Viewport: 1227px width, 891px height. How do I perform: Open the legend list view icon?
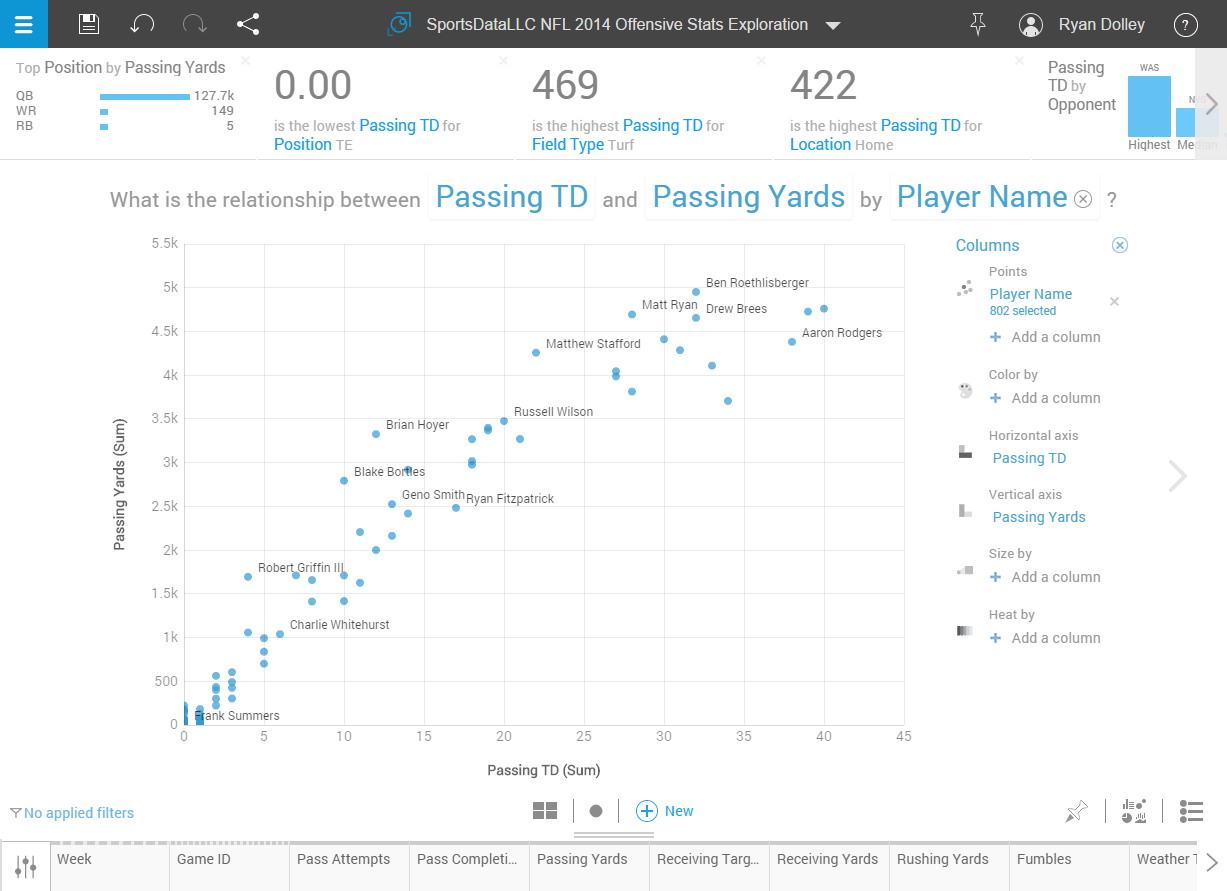click(x=1191, y=811)
